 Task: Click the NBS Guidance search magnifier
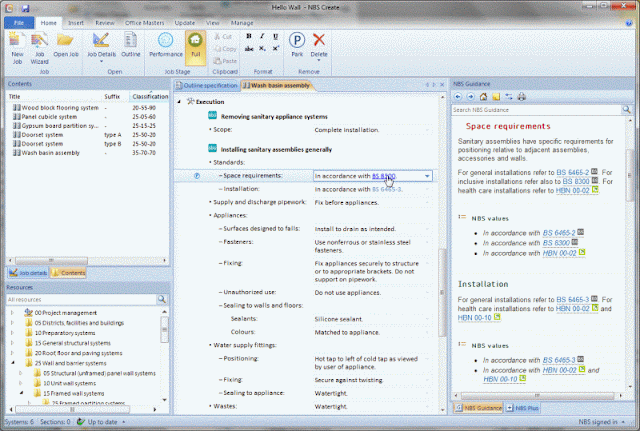pos(626,109)
